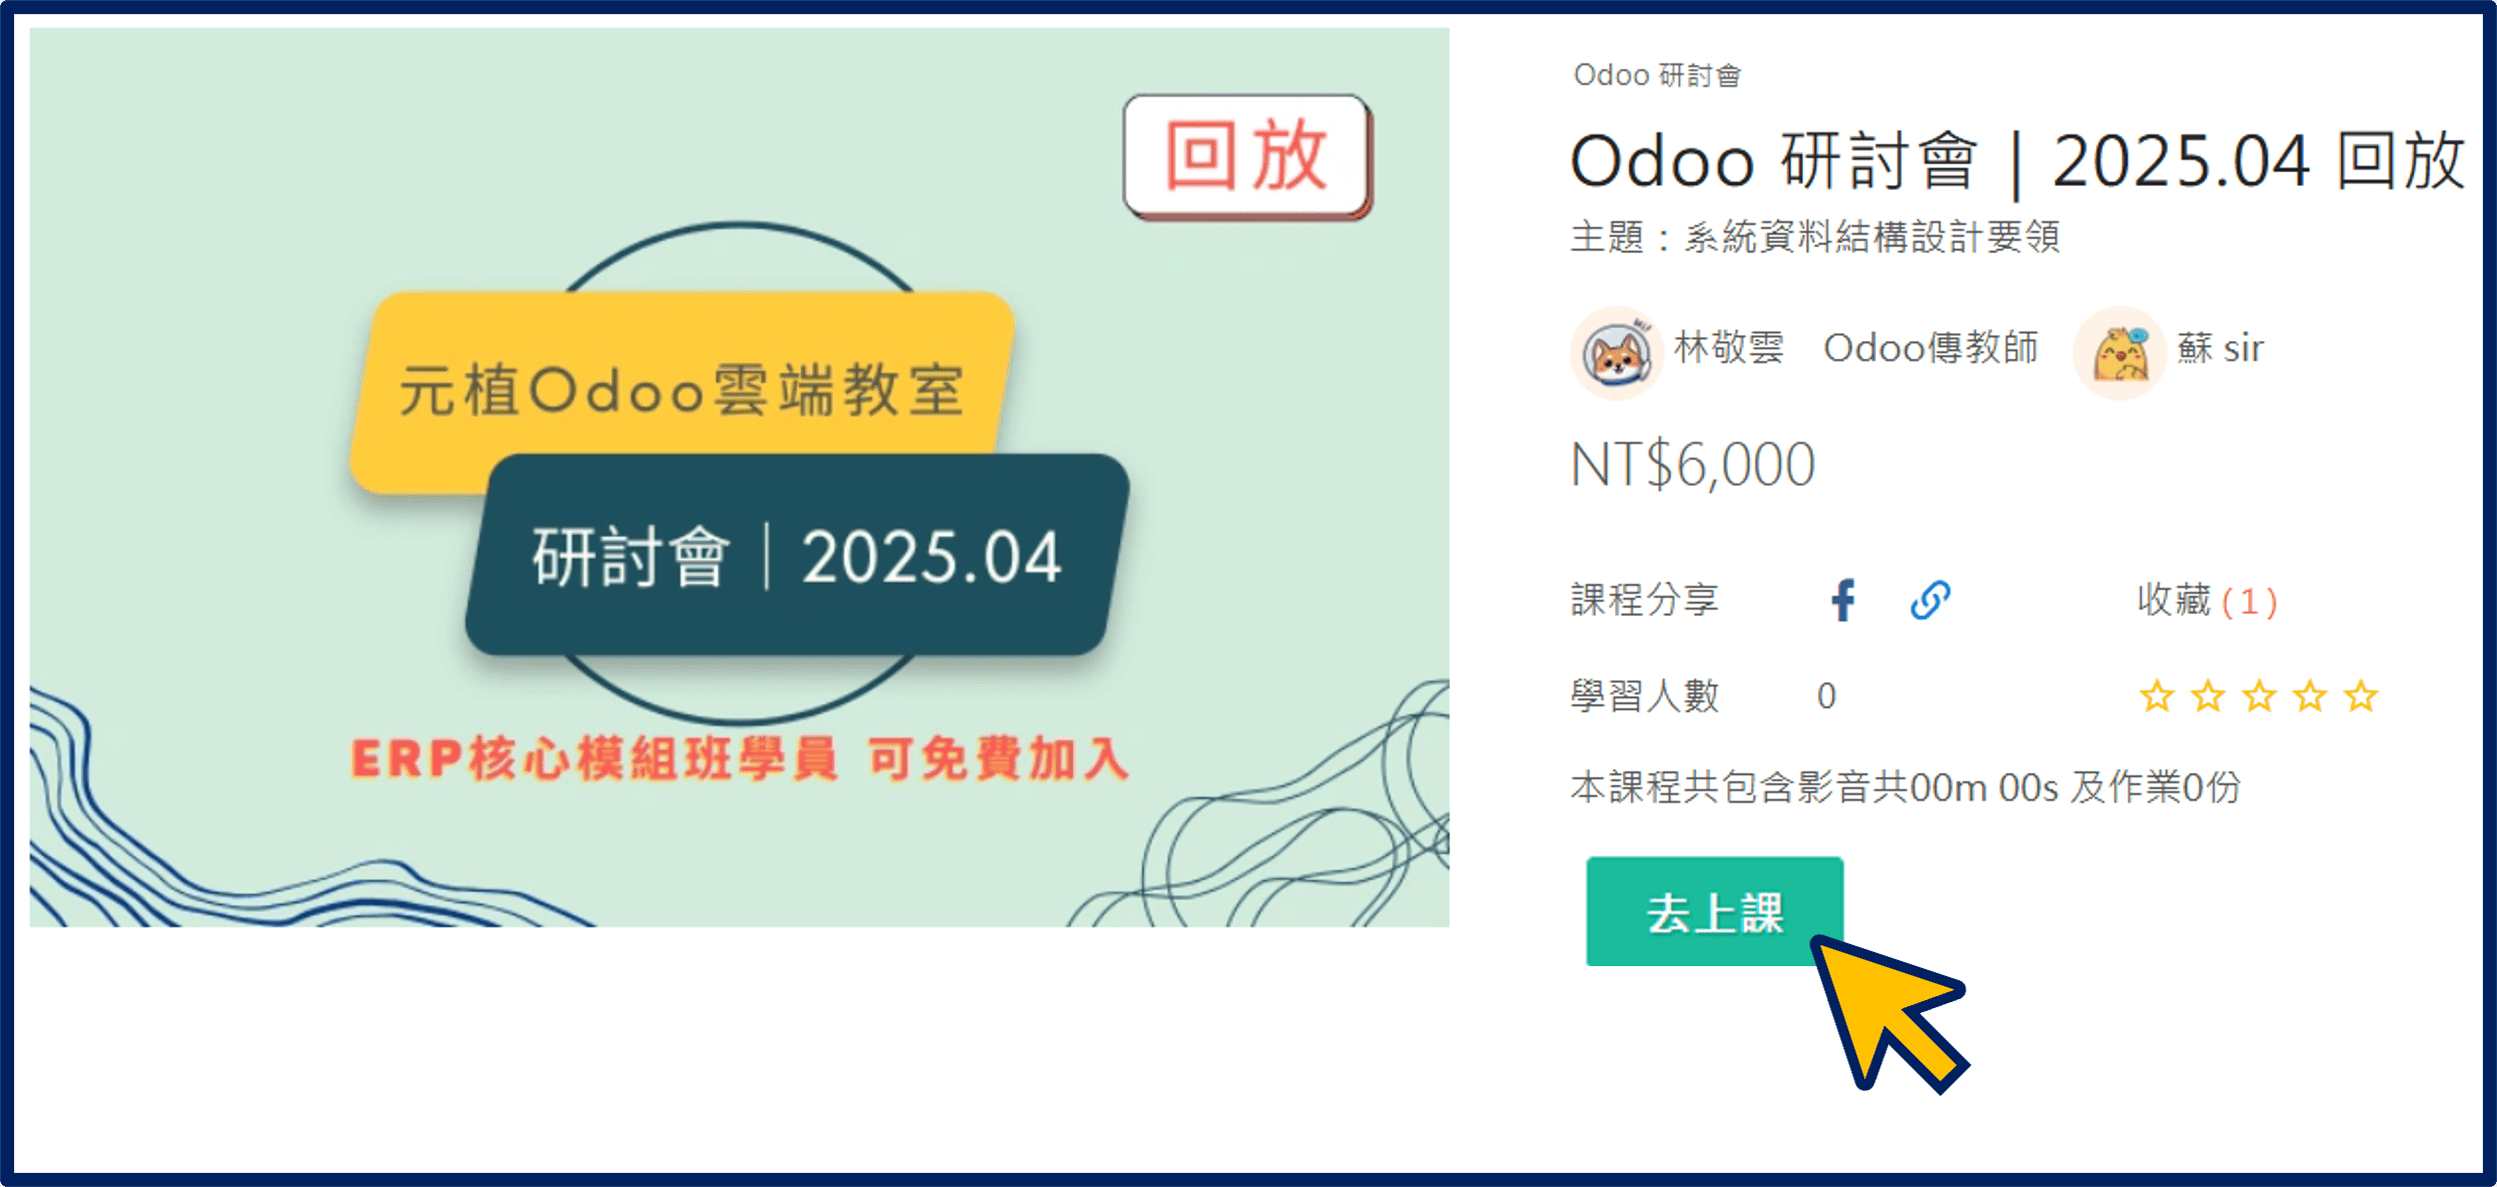Click the 回放 badge on banner
The height and width of the screenshot is (1187, 2497).
tap(1247, 157)
